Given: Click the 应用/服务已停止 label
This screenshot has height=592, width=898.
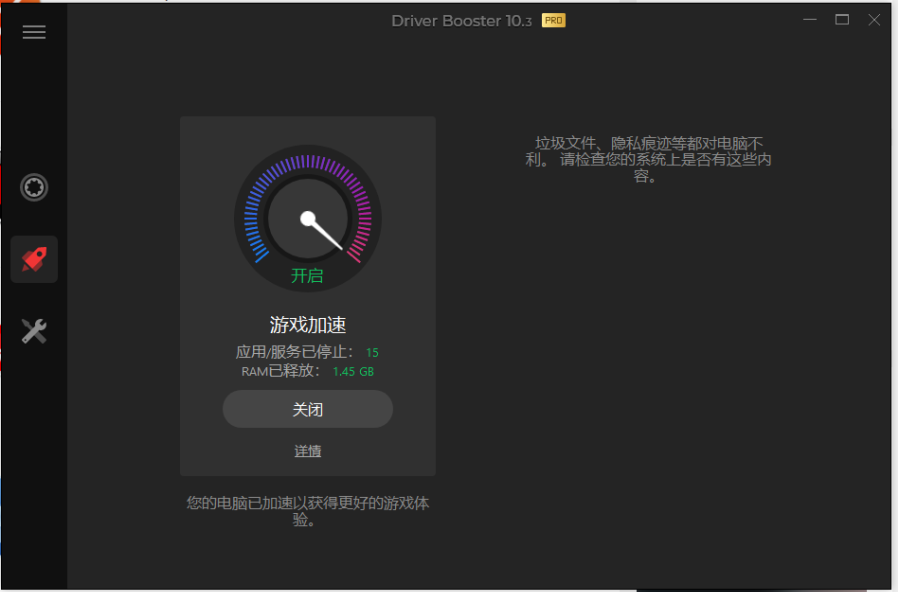Looking at the screenshot, I should [295, 352].
